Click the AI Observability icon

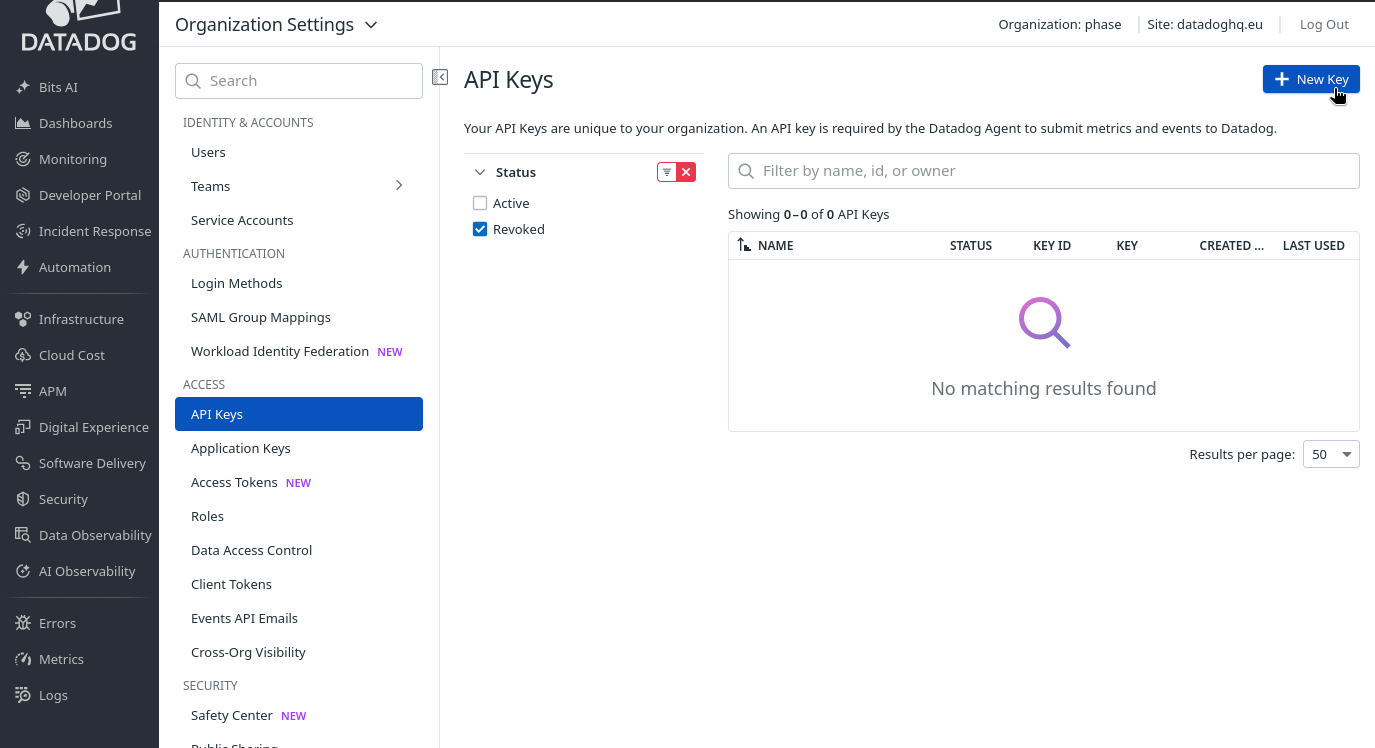click(23, 571)
